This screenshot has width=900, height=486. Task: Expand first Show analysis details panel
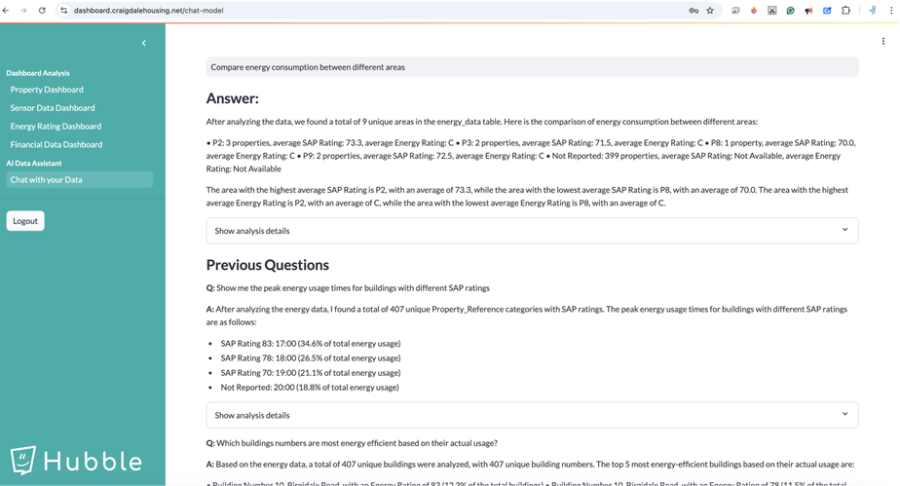(532, 231)
